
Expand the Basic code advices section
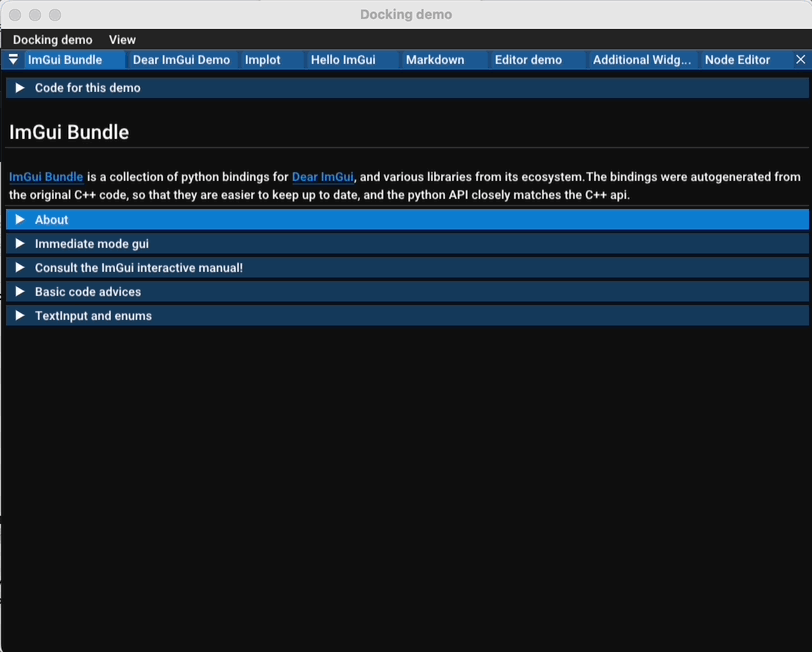click(407, 292)
